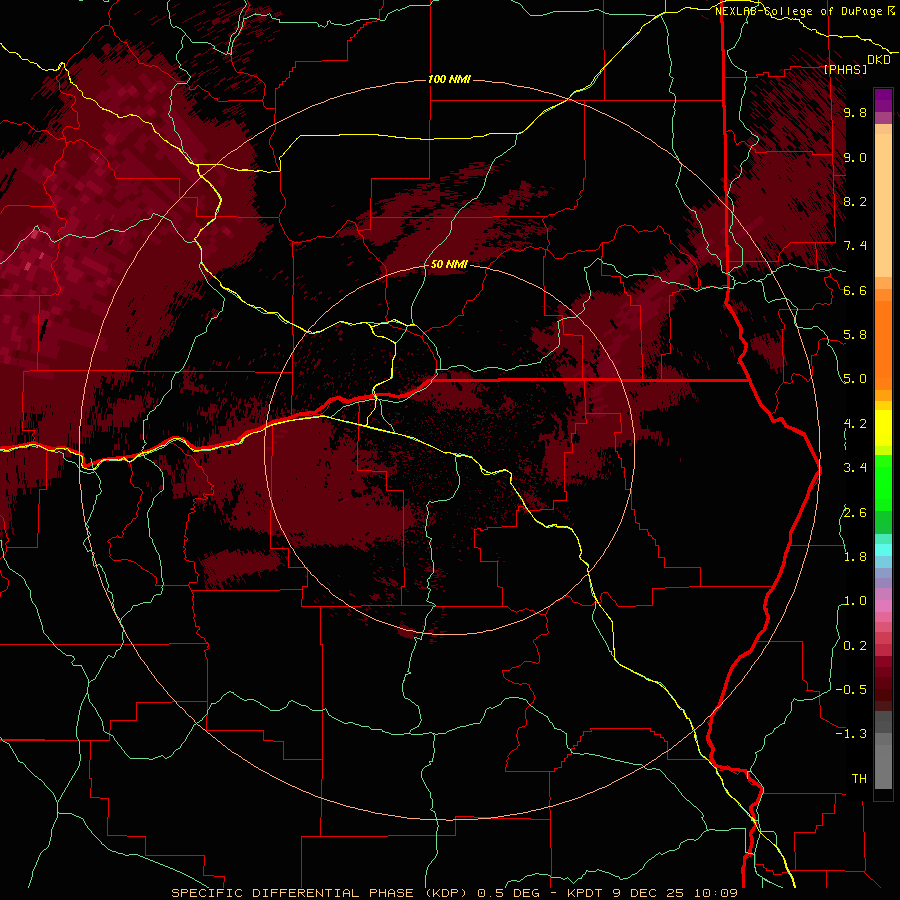
Task: Click the 1.0 value on the color scale
Action: click(x=855, y=601)
